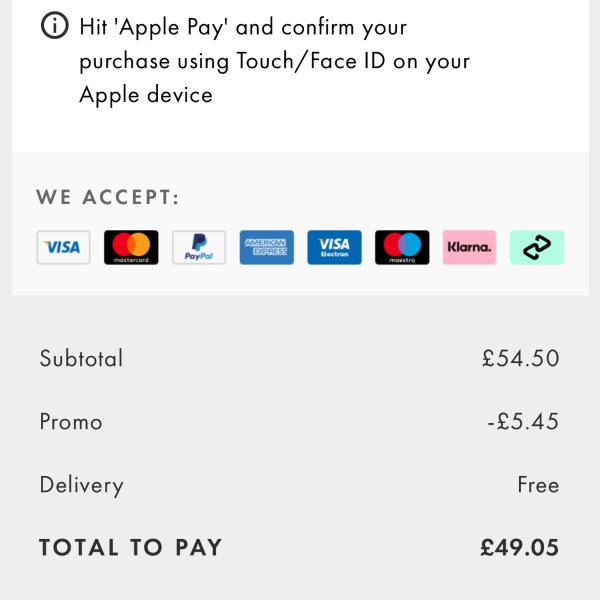The width and height of the screenshot is (600, 600).
Task: Click the -£5.45 promo discount
Action: point(523,422)
